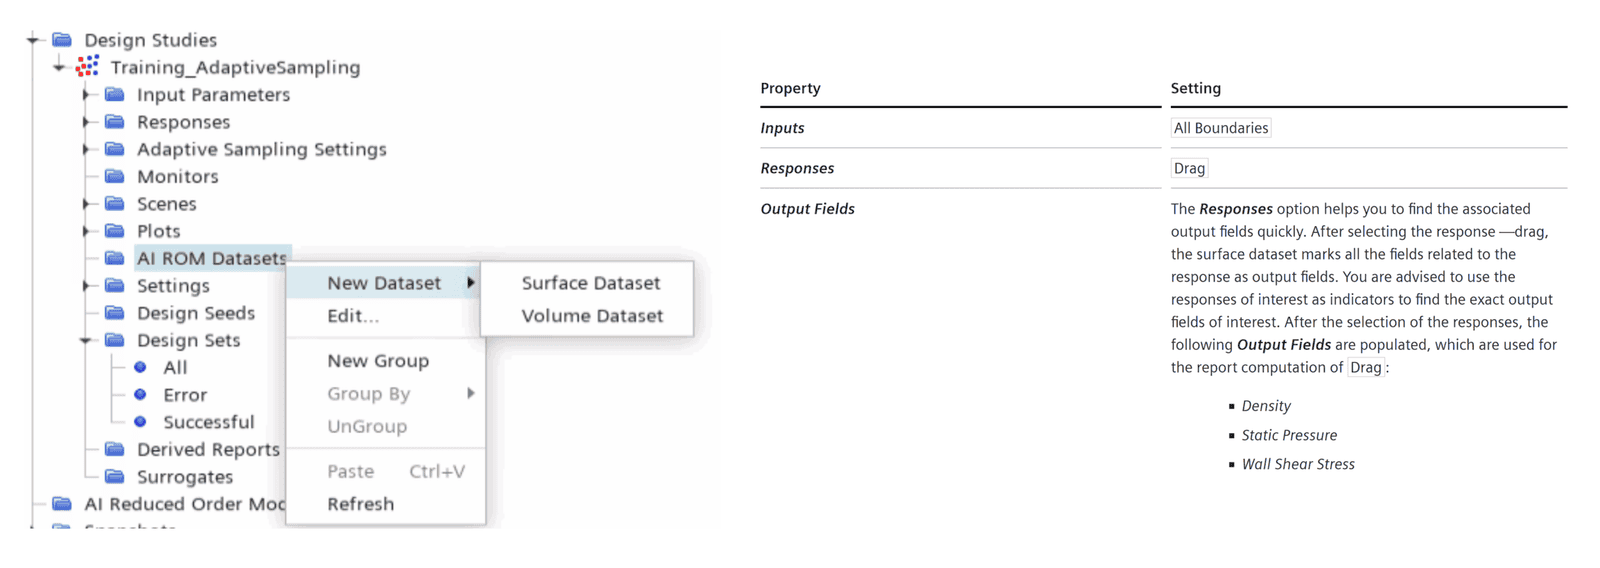This screenshot has width=1600, height=568.
Task: Expand the Input Parameters node arrow
Action: (x=86, y=94)
